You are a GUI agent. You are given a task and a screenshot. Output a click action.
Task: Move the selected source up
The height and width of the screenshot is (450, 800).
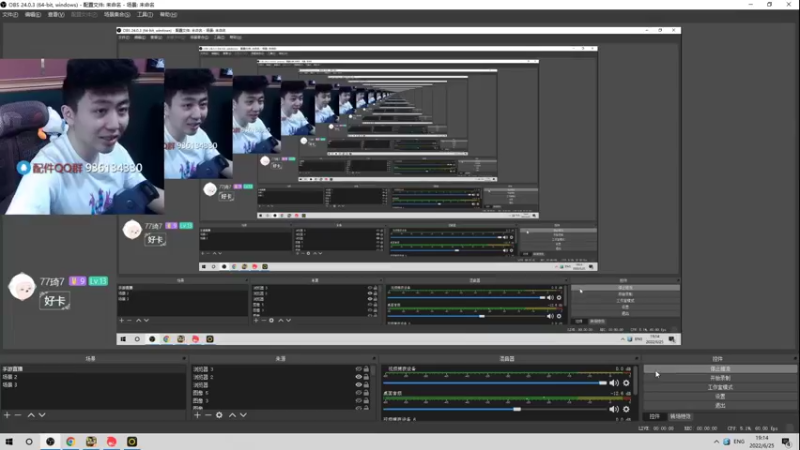[x=232, y=415]
